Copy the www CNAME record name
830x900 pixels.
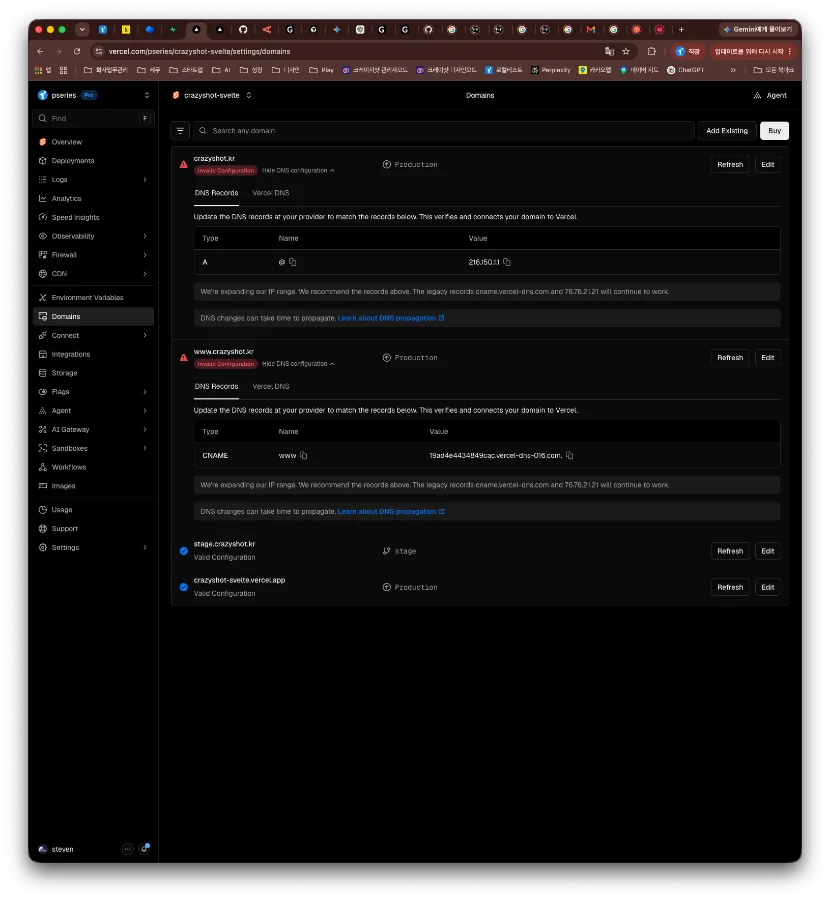[304, 456]
